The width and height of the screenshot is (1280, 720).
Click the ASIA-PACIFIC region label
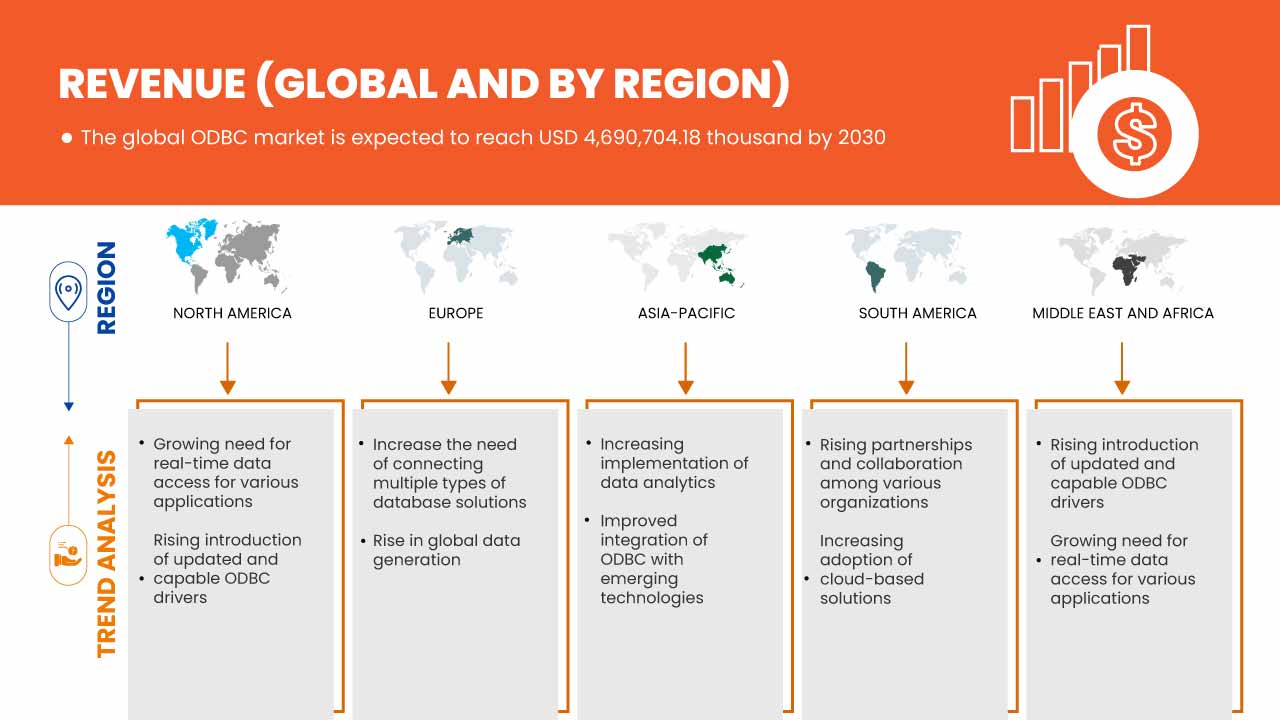point(686,313)
